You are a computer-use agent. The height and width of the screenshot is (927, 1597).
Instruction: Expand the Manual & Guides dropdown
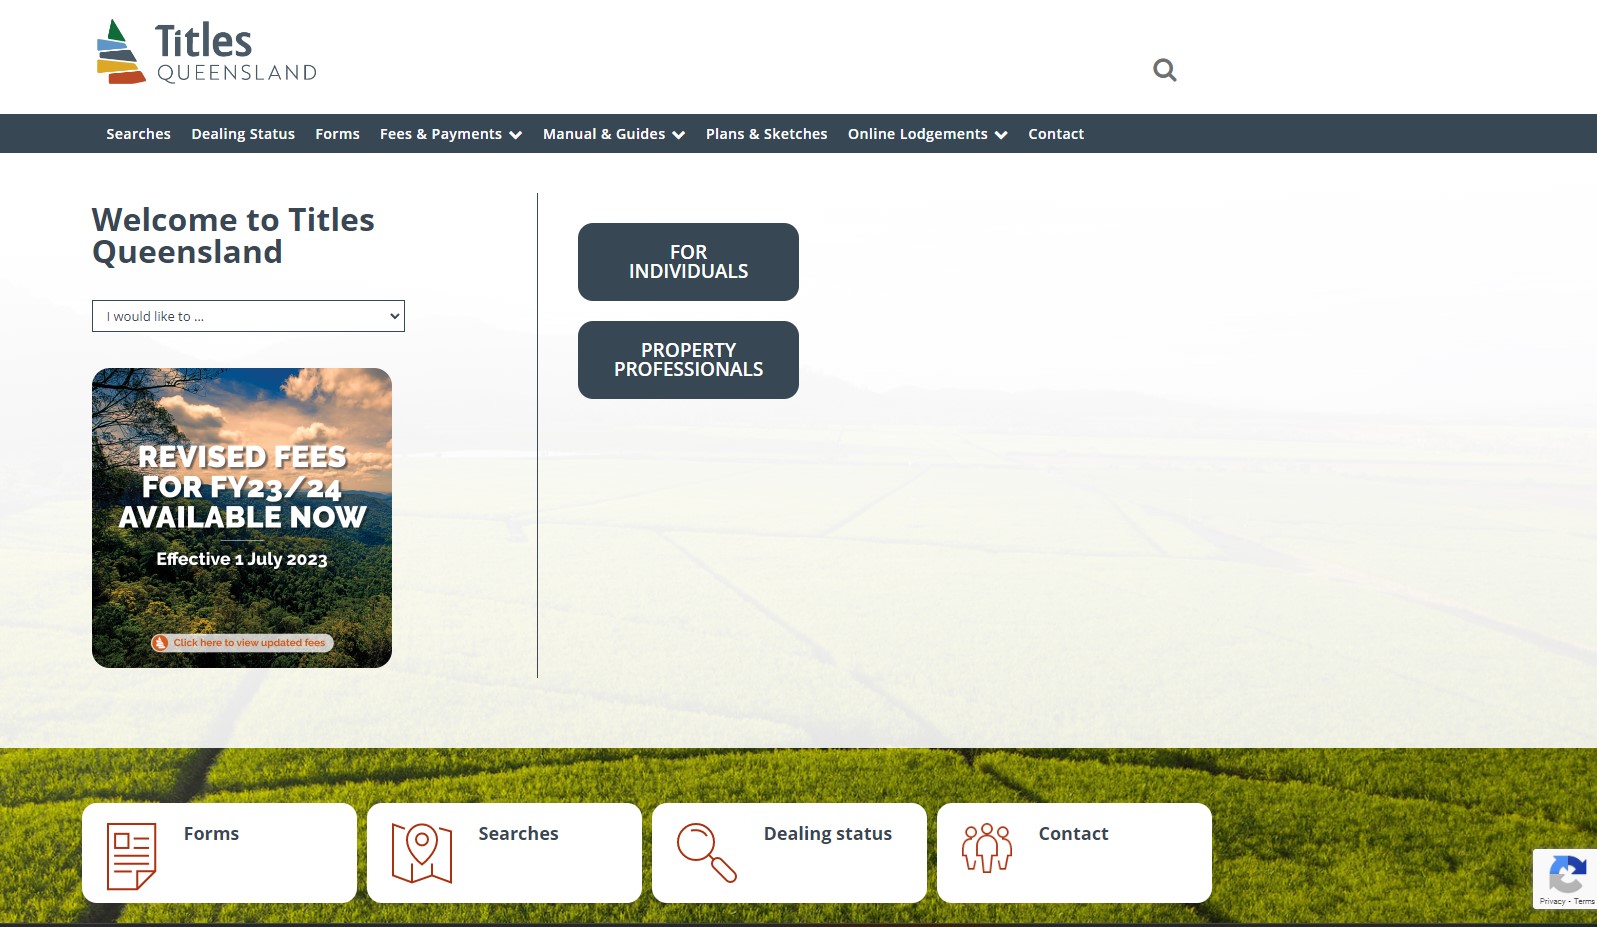point(614,134)
